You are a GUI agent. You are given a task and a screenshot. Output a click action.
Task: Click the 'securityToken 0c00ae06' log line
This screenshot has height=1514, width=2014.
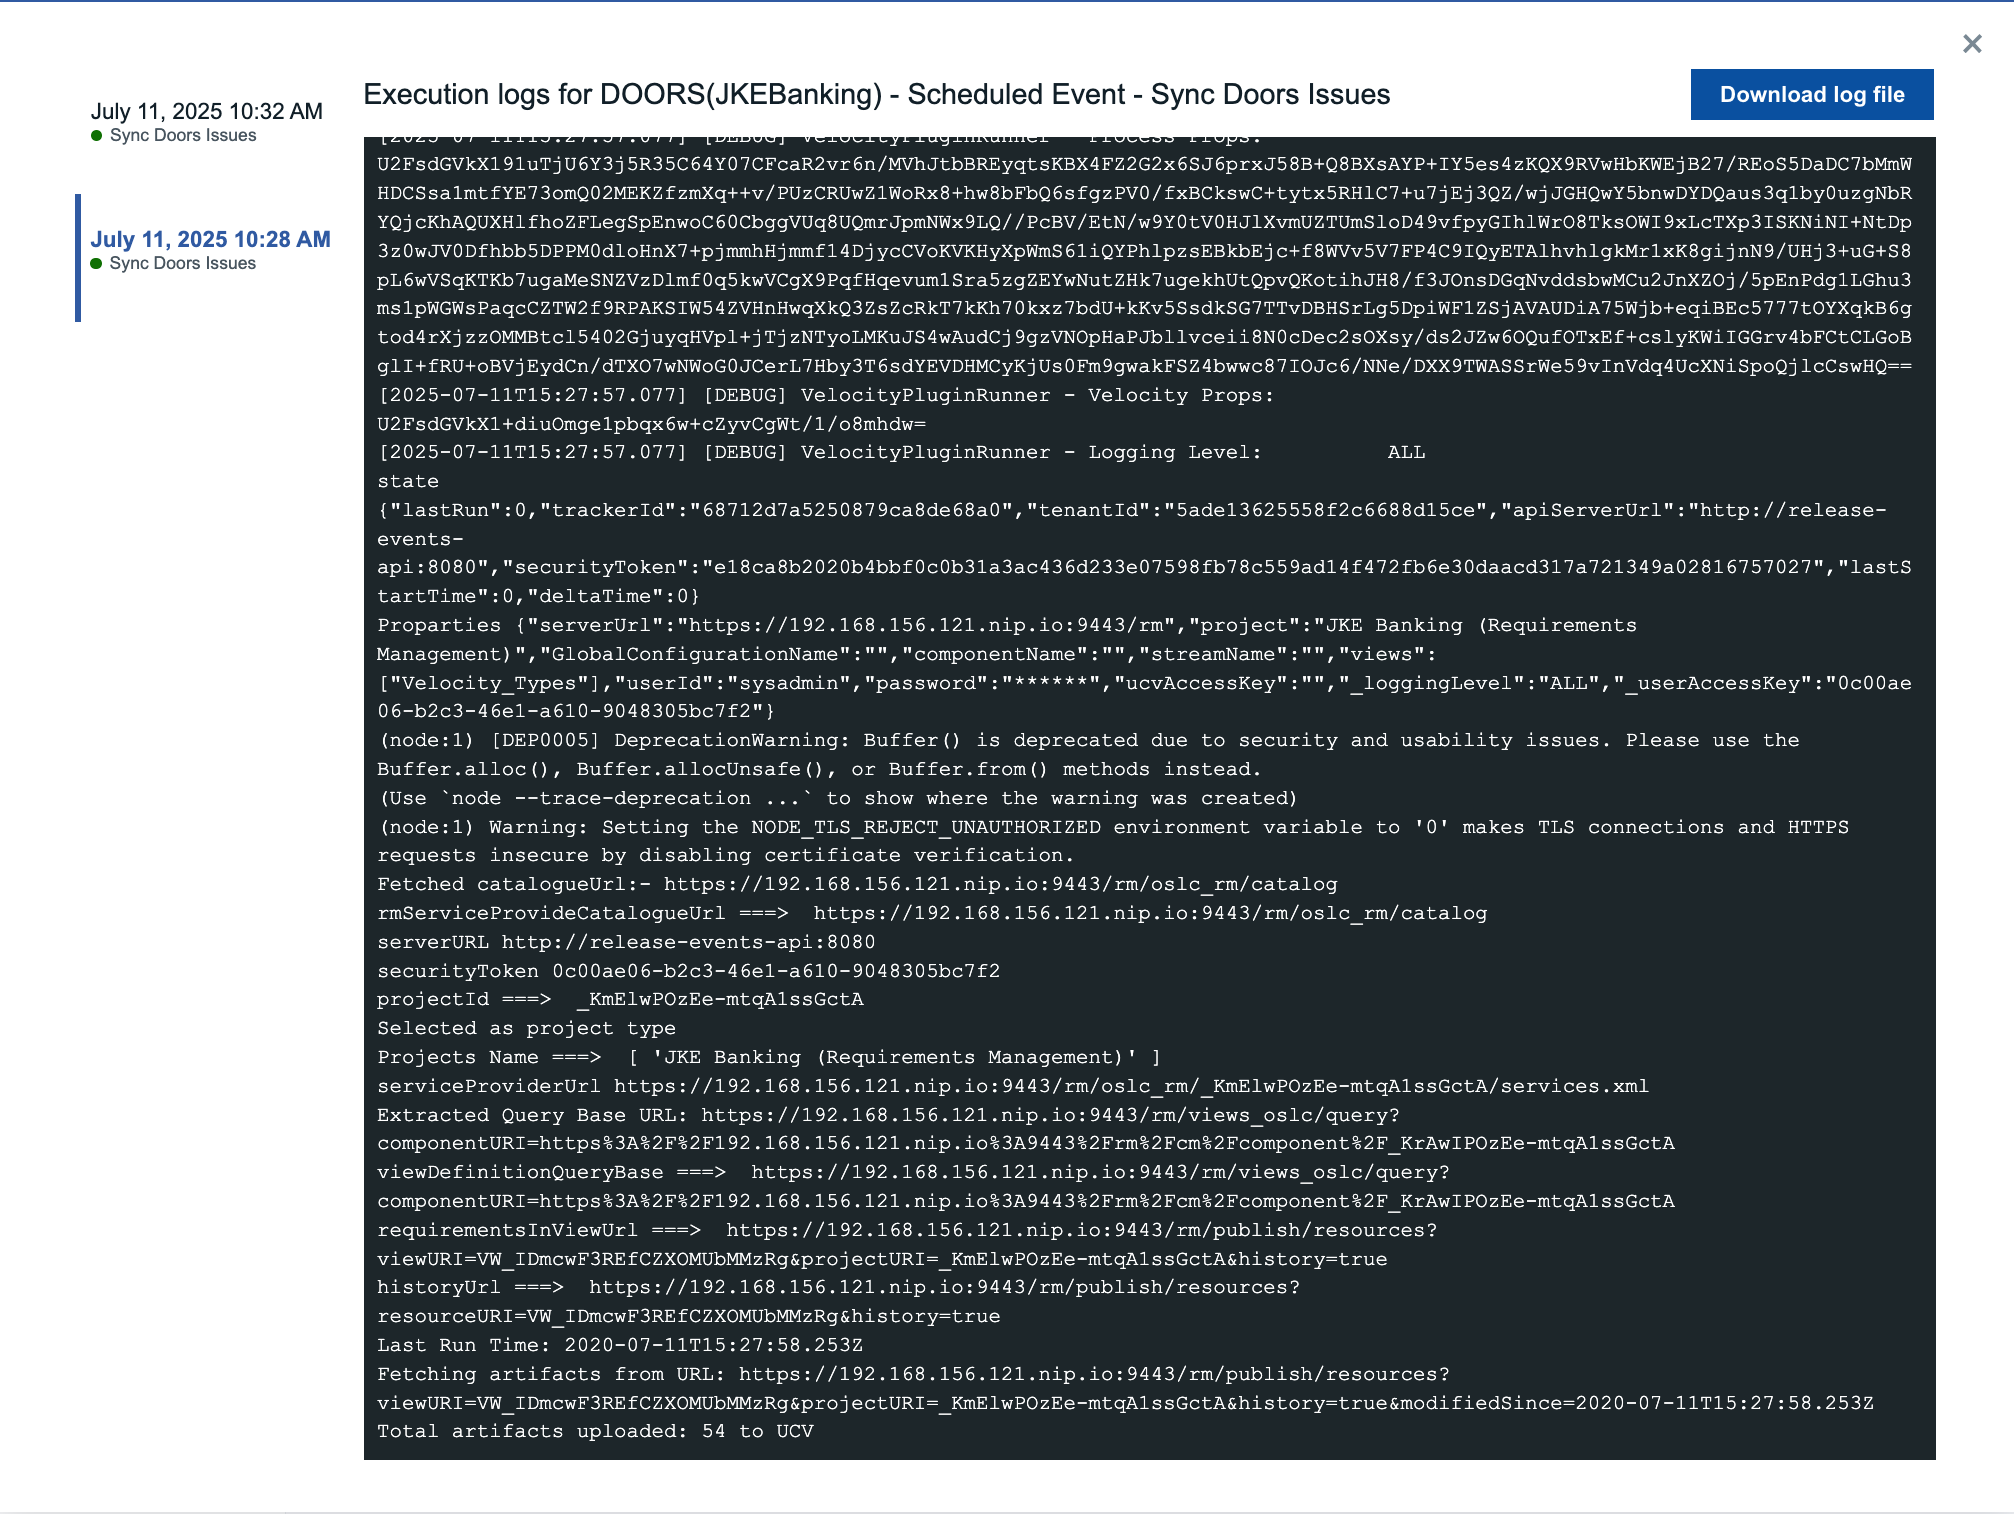click(688, 971)
